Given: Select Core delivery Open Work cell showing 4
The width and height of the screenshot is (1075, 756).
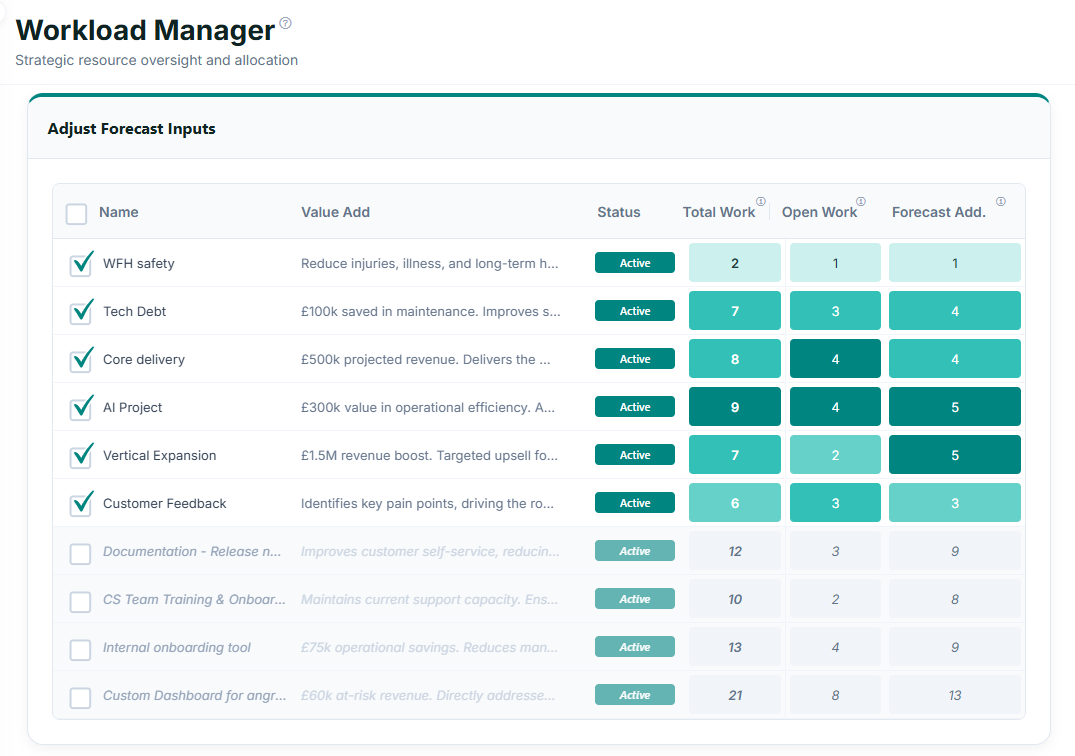Looking at the screenshot, I should pyautogui.click(x=835, y=358).
